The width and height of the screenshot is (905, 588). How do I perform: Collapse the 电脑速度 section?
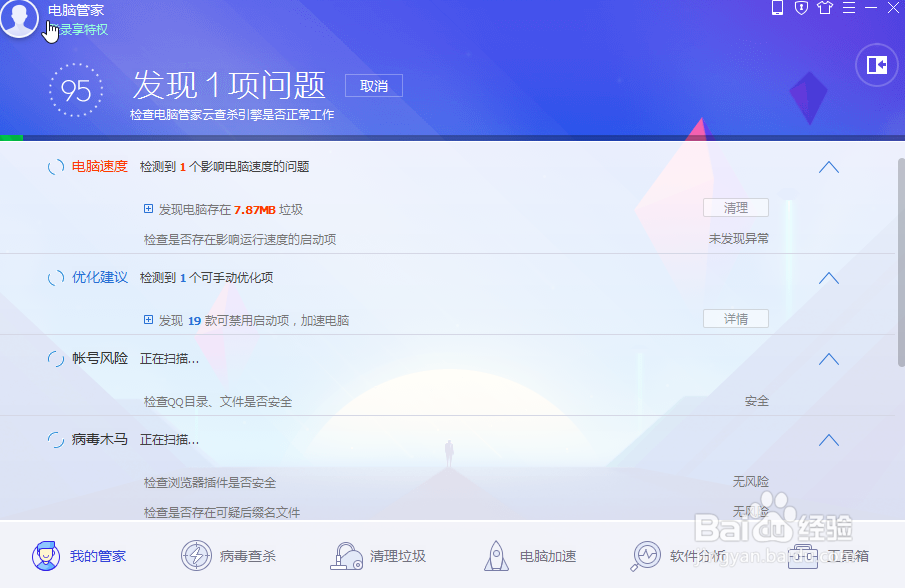[828, 167]
